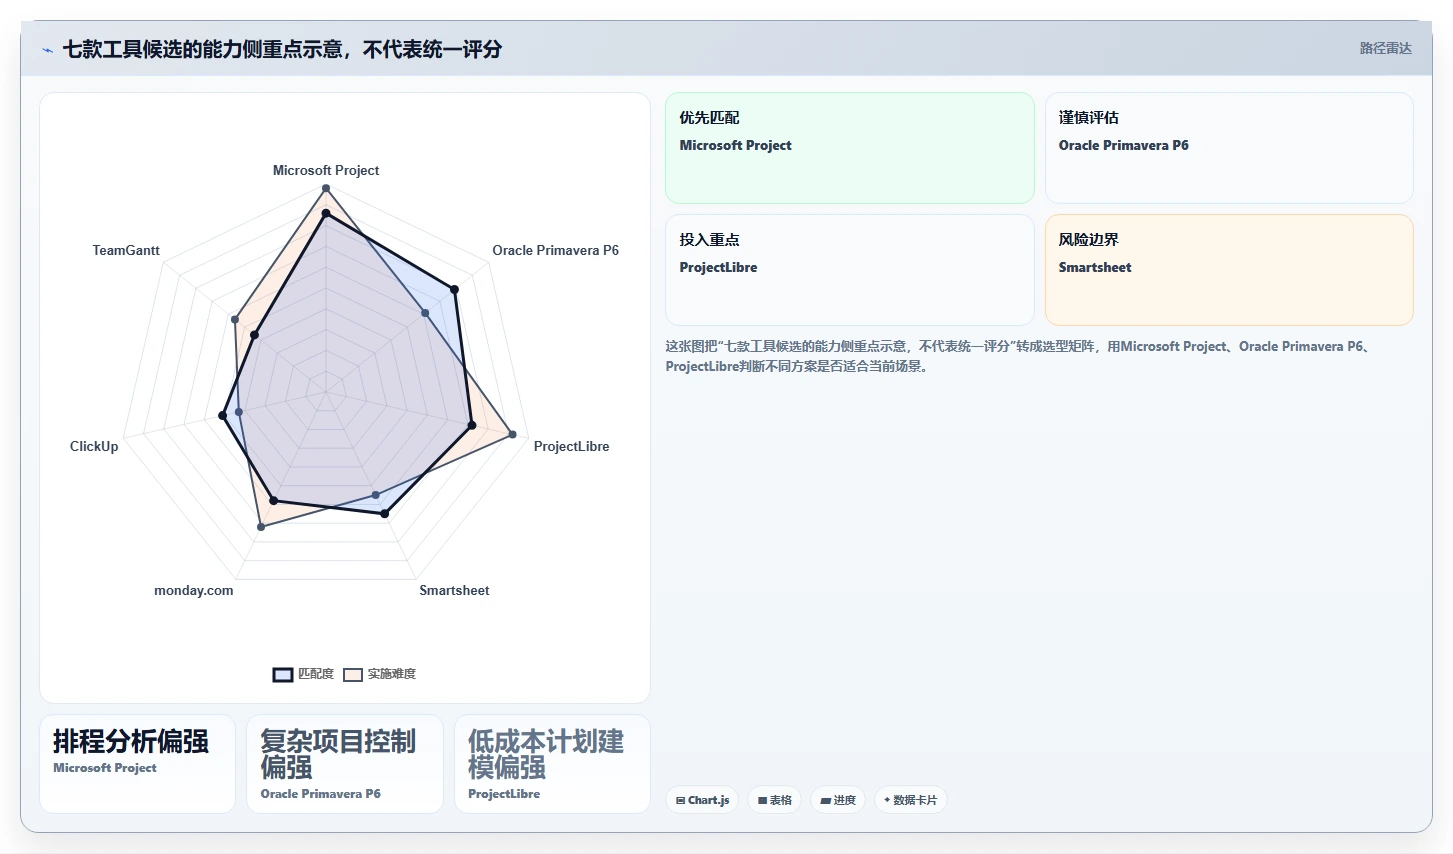
Task: Click the 实施难度 legend label
Action: pos(391,674)
